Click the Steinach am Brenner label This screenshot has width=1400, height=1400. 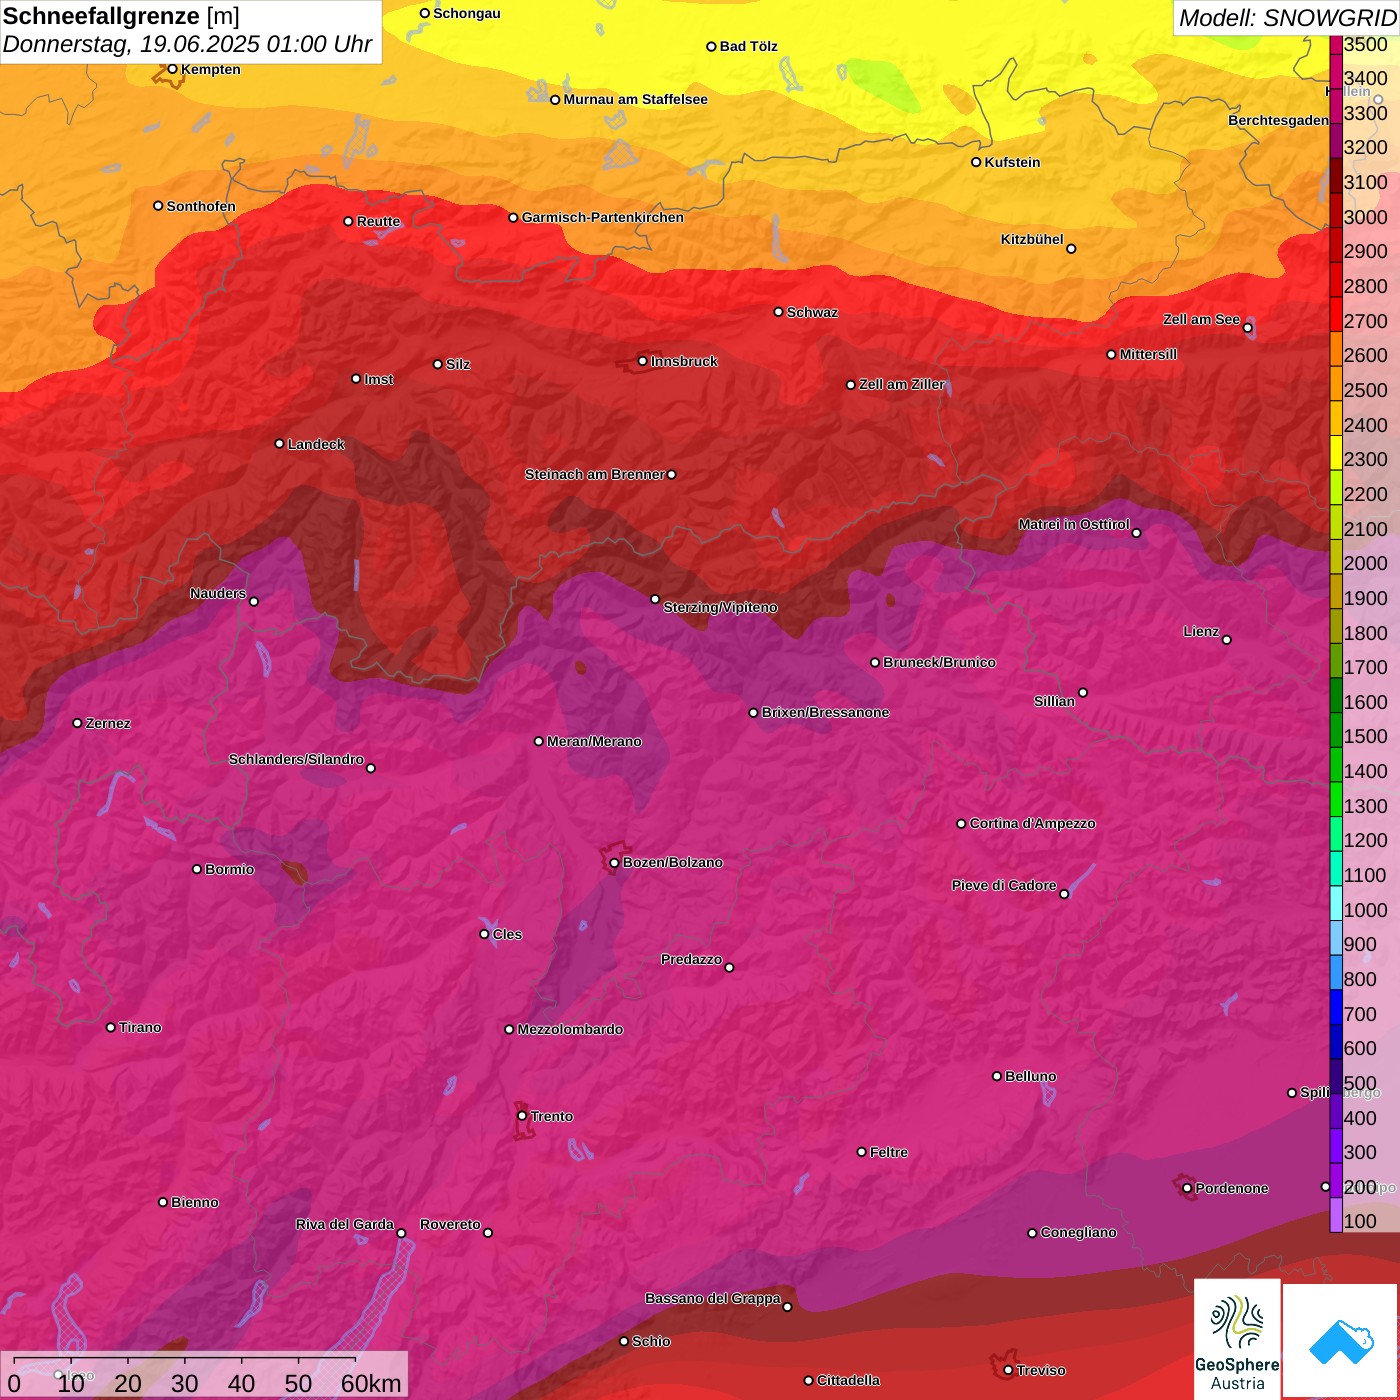coord(594,474)
